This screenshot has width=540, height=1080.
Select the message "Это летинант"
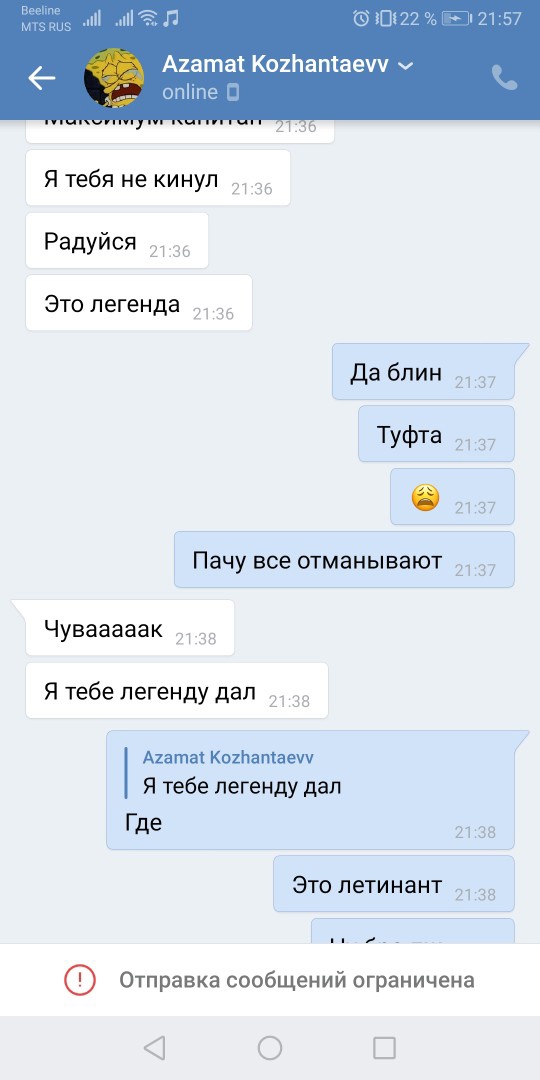coord(394,884)
